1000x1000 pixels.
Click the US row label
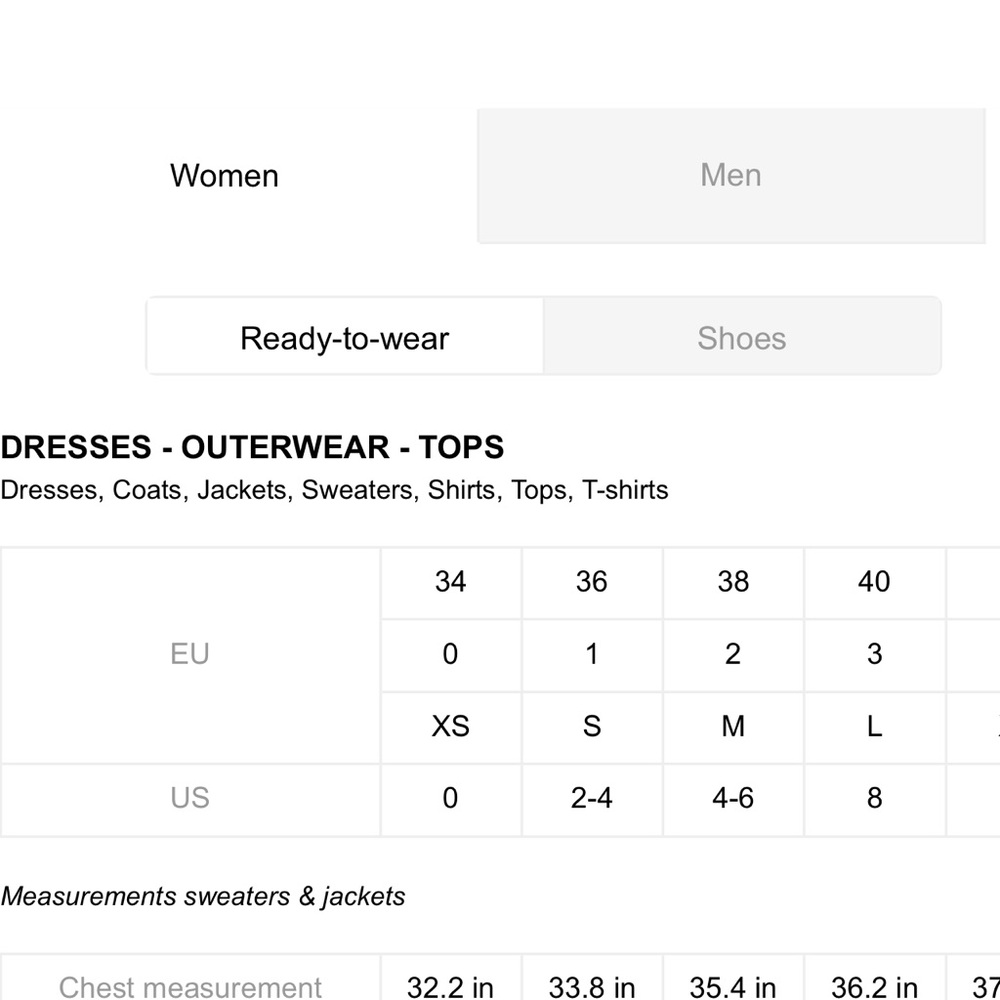tap(190, 799)
